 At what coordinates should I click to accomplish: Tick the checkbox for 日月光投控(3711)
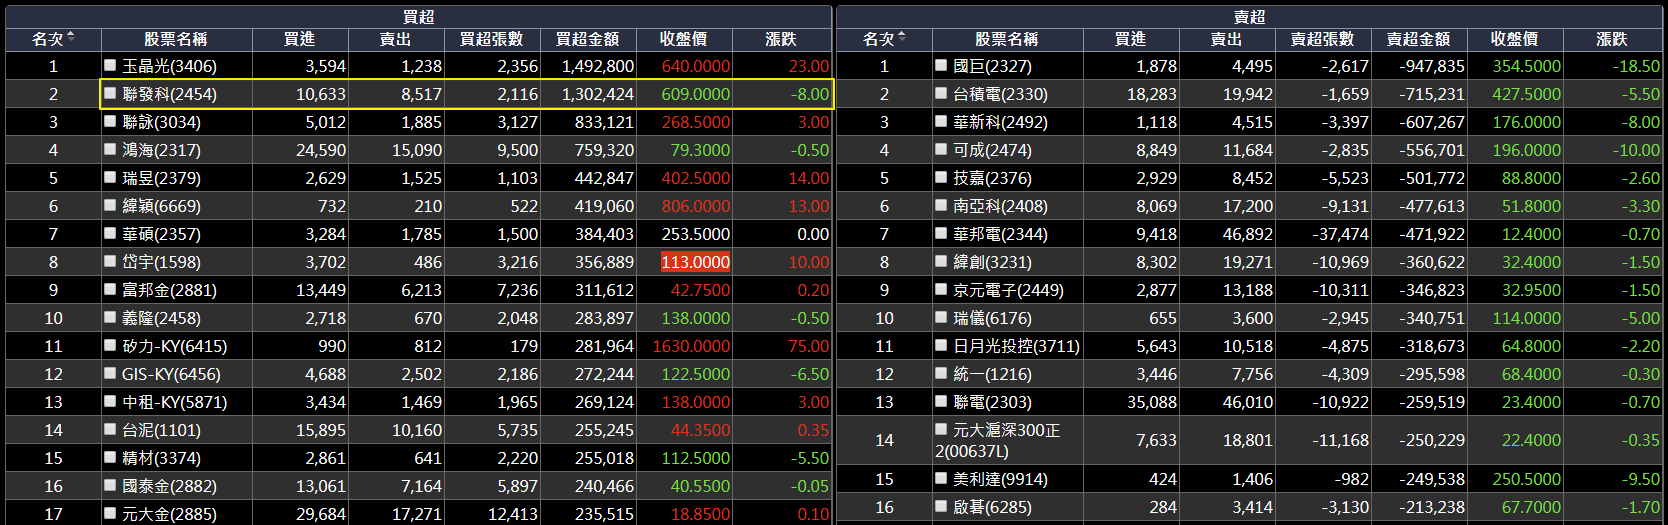(941, 345)
